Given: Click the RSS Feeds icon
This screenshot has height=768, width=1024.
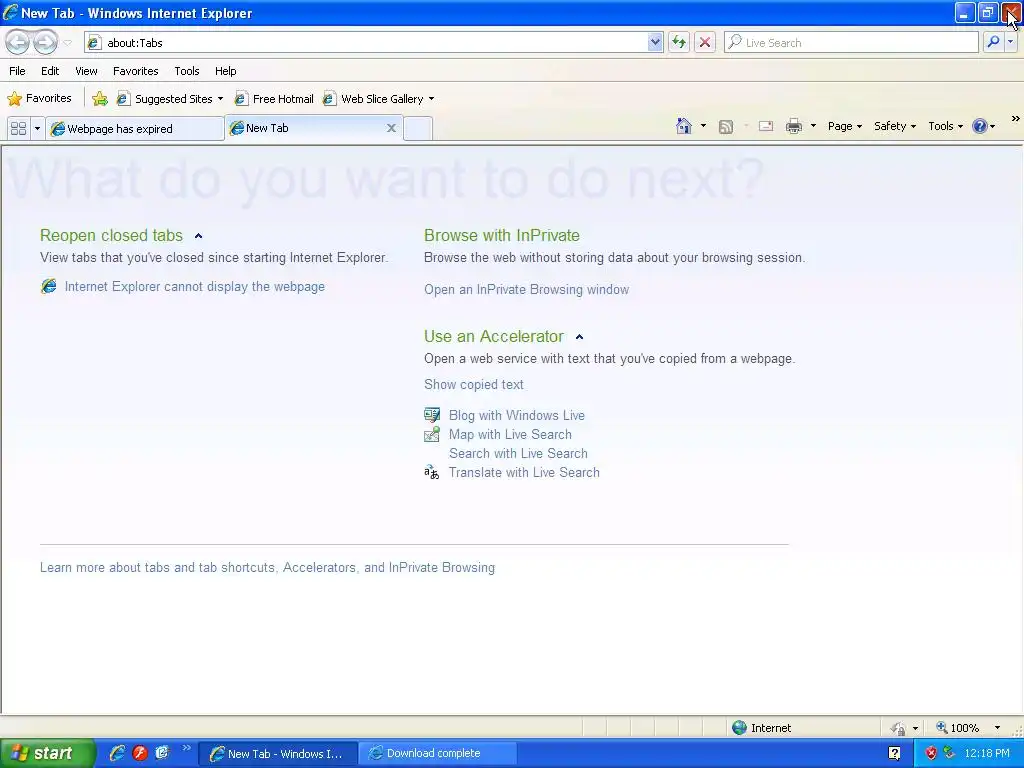Looking at the screenshot, I should [x=726, y=127].
